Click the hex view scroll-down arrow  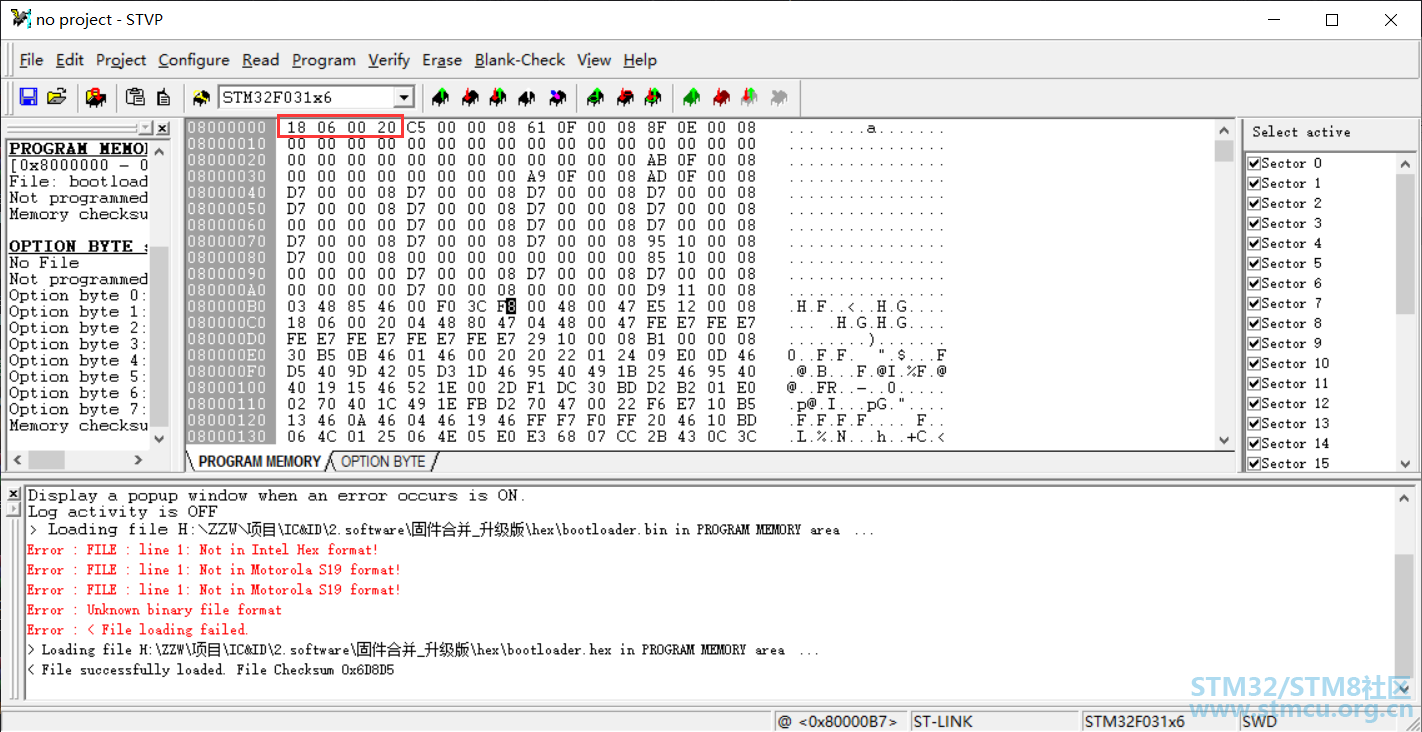pos(1224,440)
